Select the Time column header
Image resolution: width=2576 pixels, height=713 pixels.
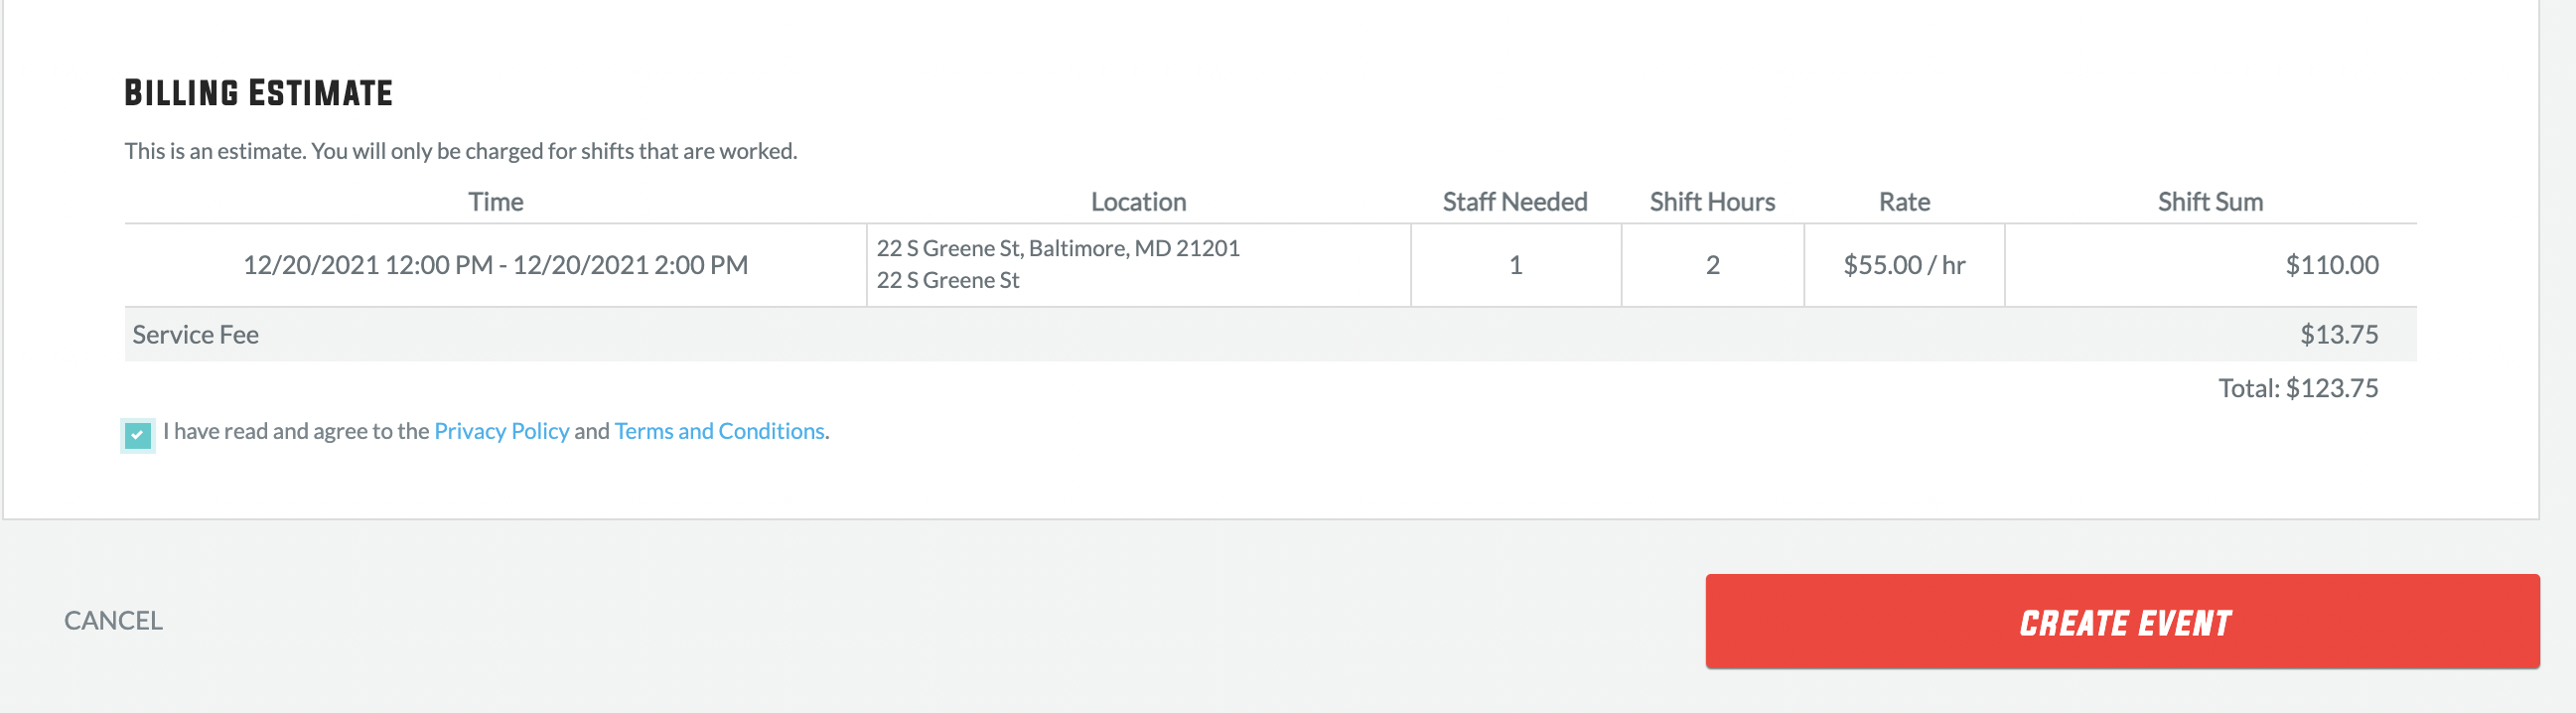(x=495, y=202)
